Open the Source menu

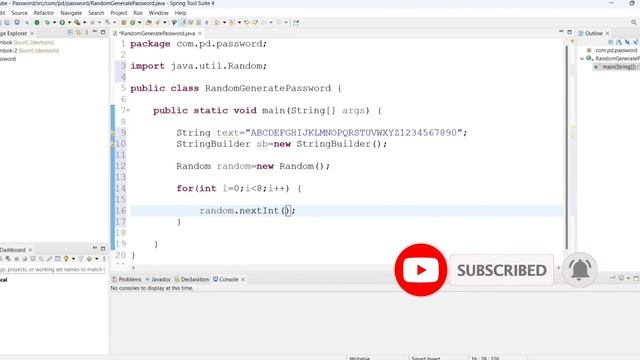click(19, 13)
